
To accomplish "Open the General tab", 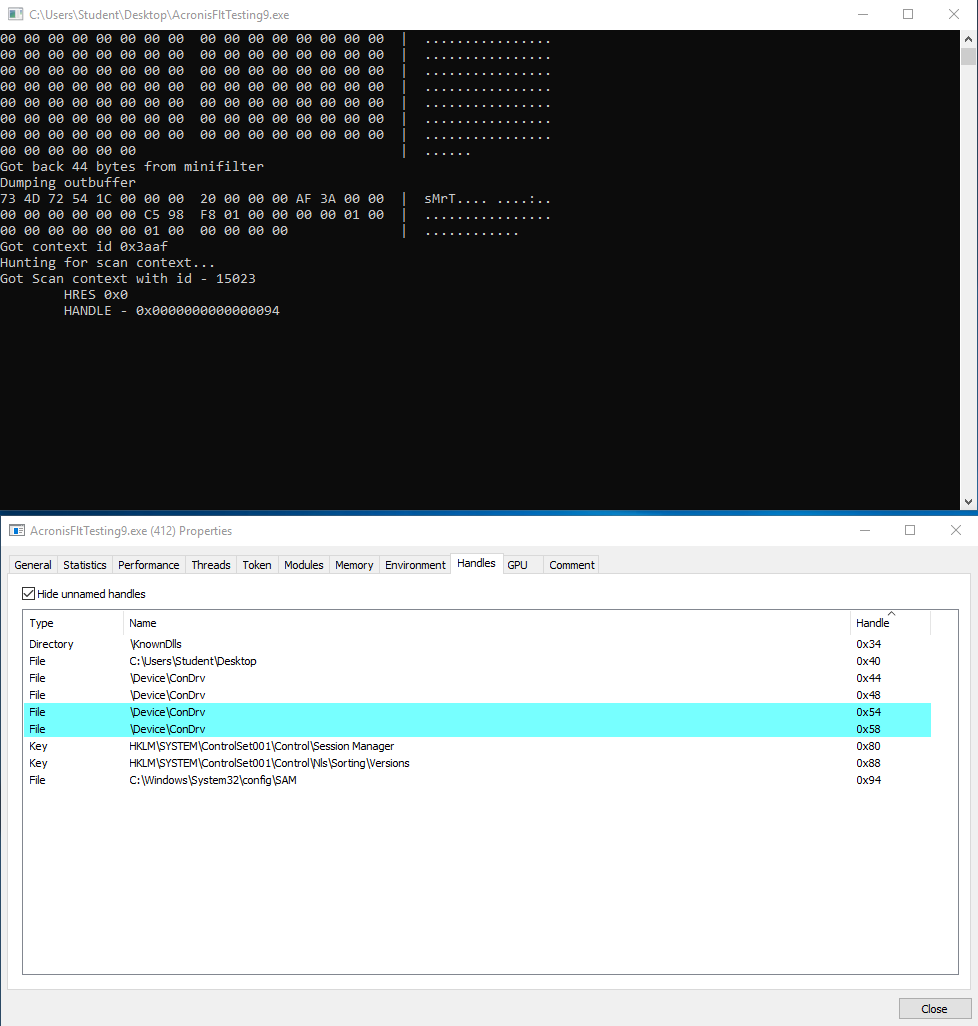I will click(x=33, y=565).
